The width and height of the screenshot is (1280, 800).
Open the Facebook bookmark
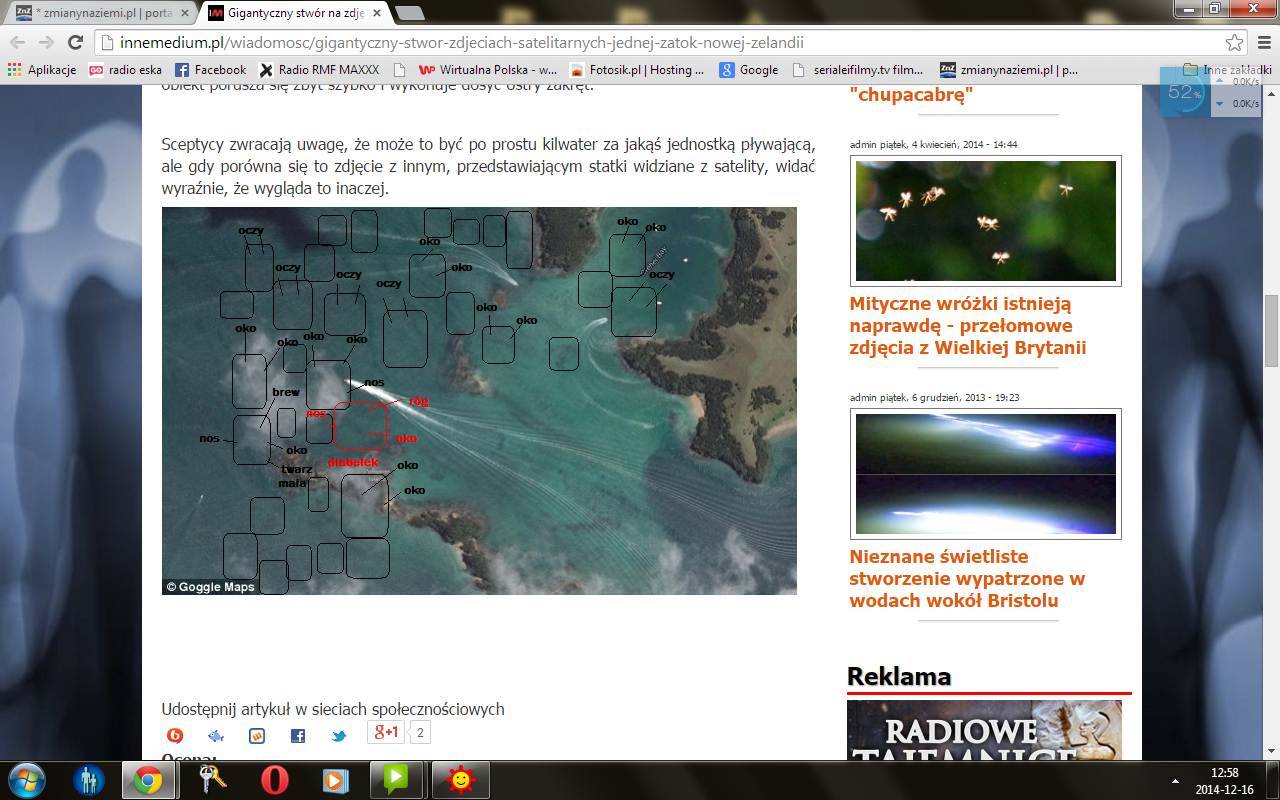[210, 70]
